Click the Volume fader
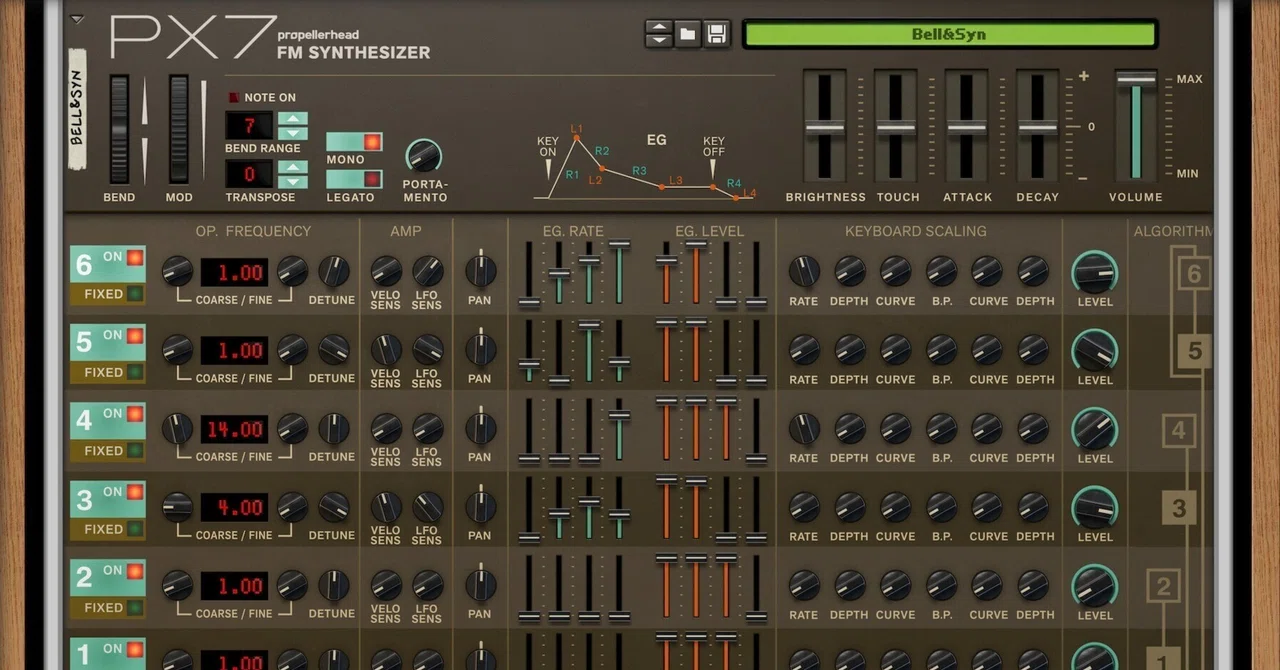Screen dimensions: 1280x670 coord(1136,127)
